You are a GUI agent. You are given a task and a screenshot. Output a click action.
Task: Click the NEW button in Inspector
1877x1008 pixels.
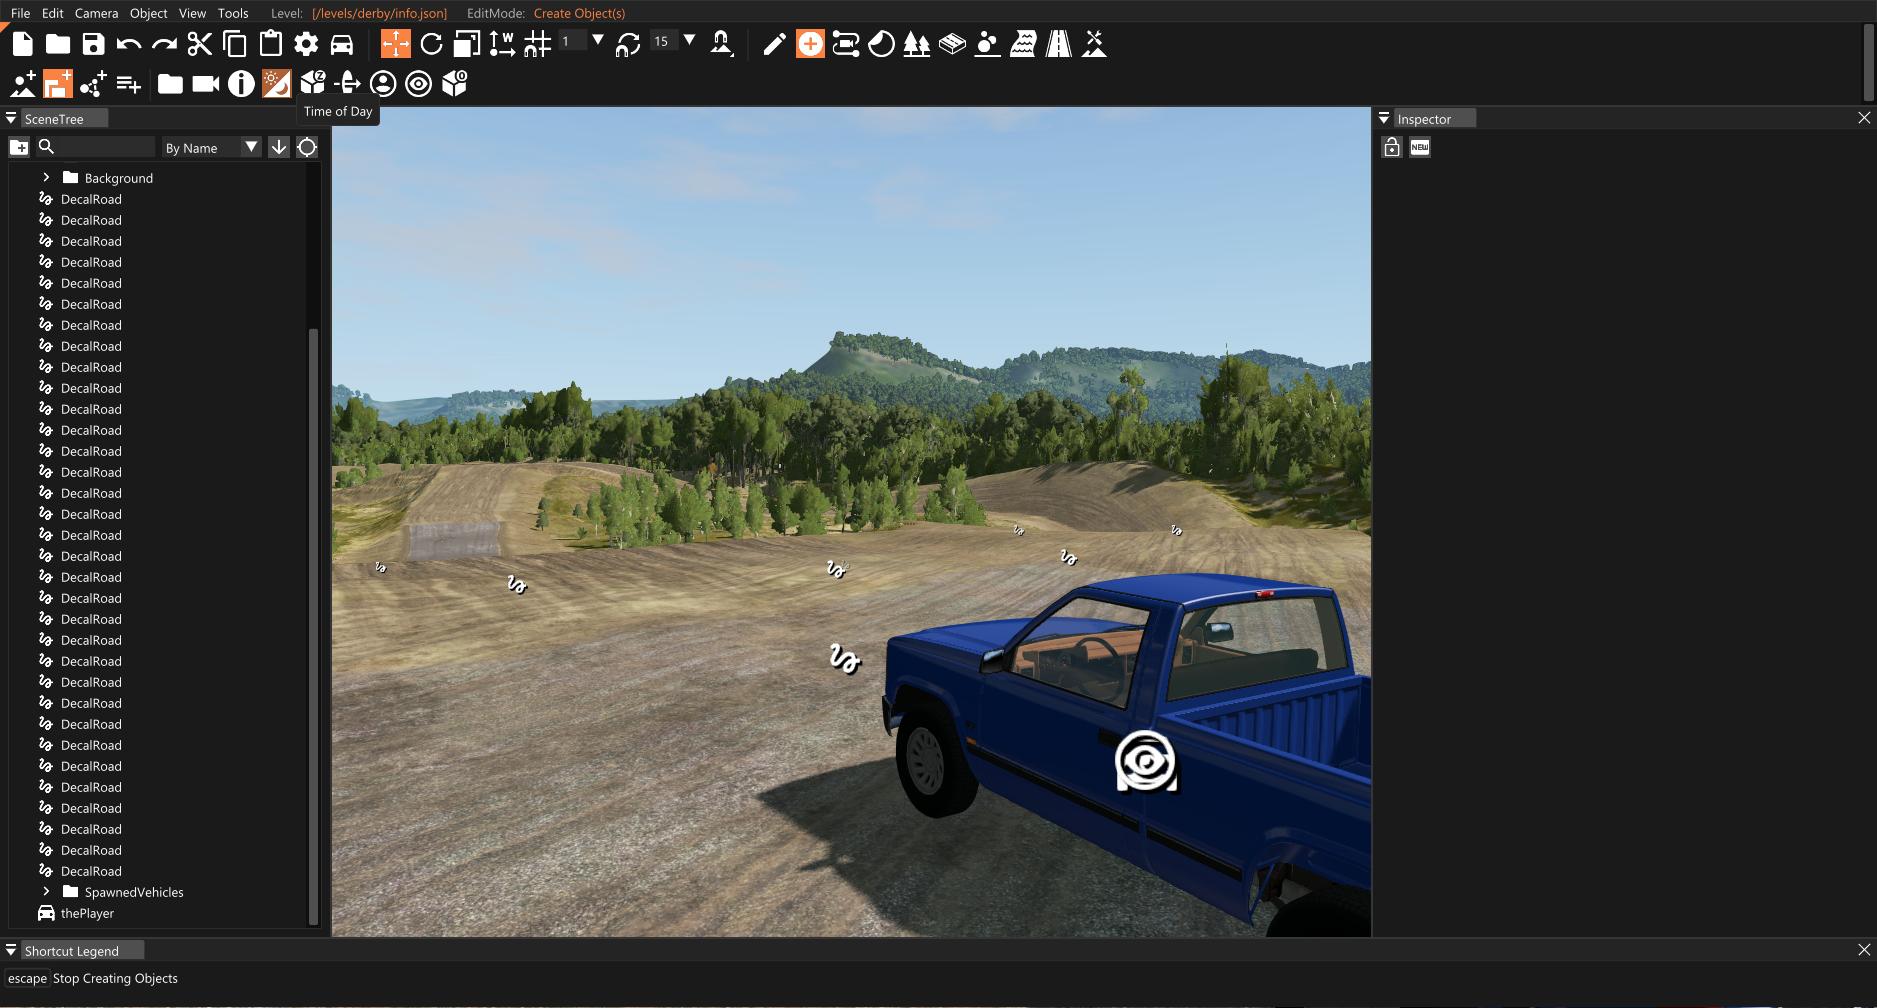(1420, 147)
